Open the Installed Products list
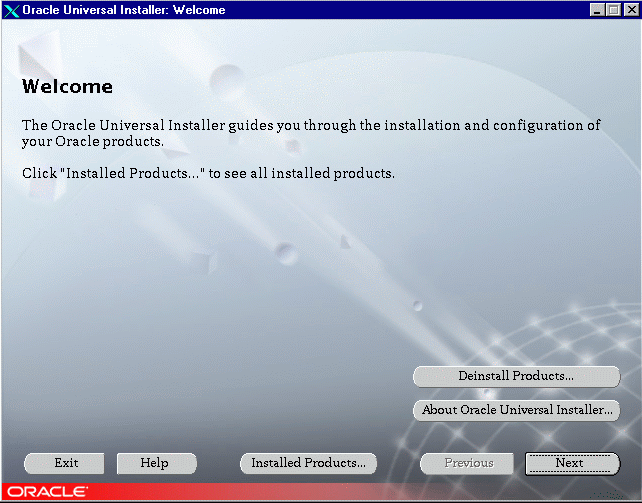 [x=308, y=463]
